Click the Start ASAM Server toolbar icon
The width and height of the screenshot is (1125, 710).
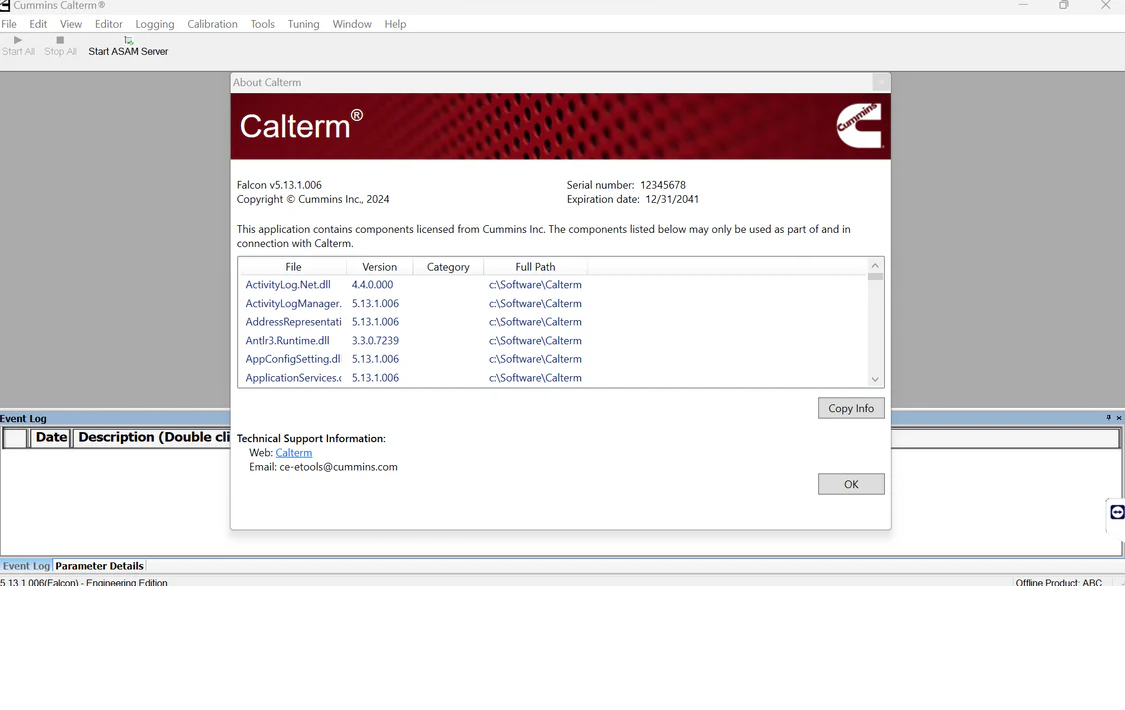tap(128, 40)
